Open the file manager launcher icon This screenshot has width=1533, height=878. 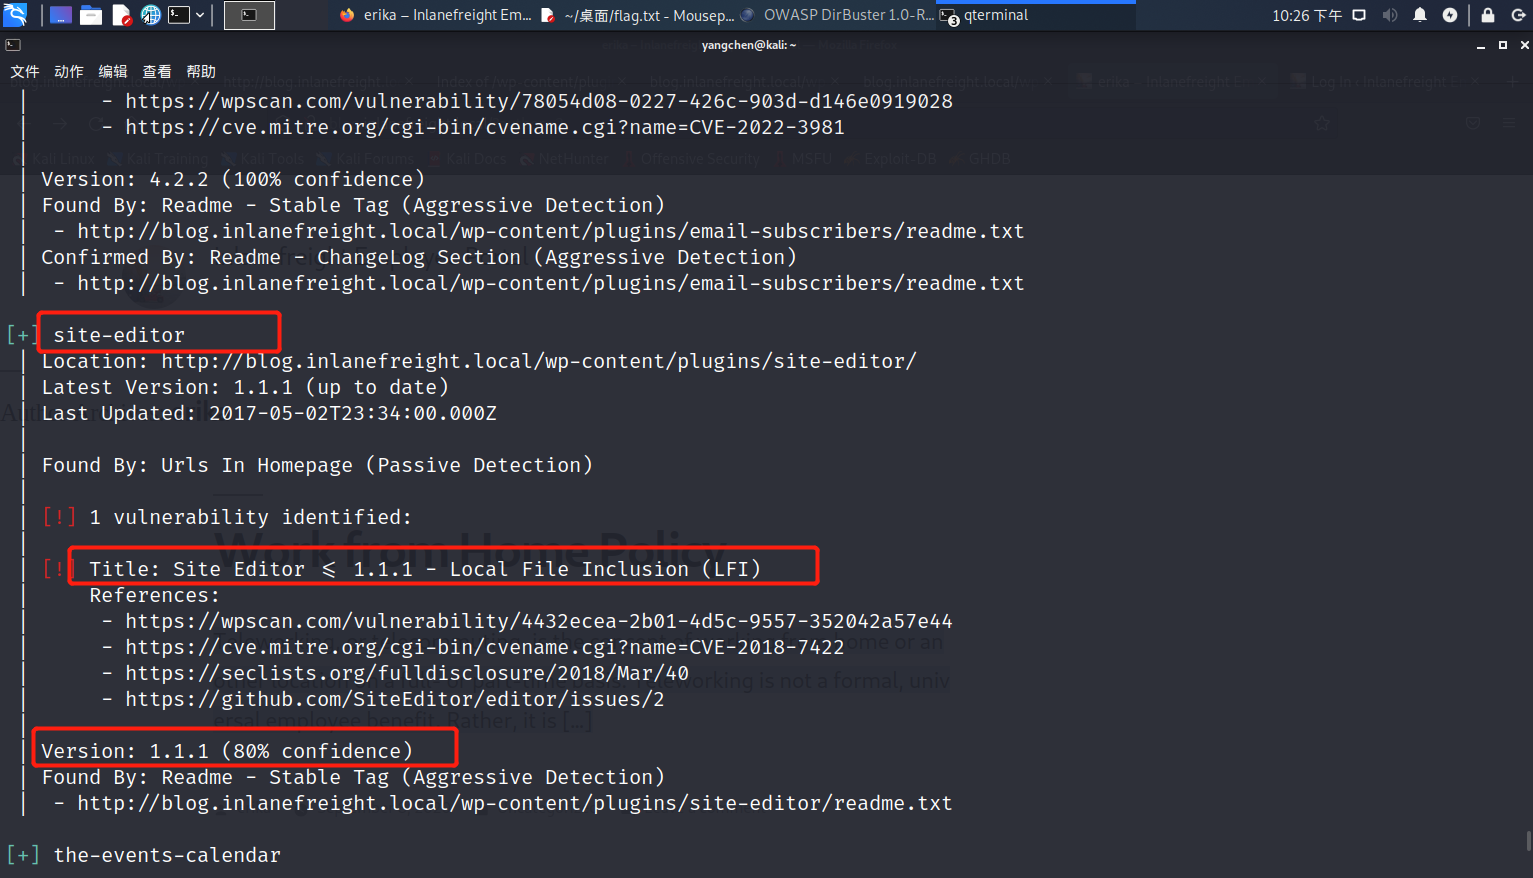pos(91,15)
